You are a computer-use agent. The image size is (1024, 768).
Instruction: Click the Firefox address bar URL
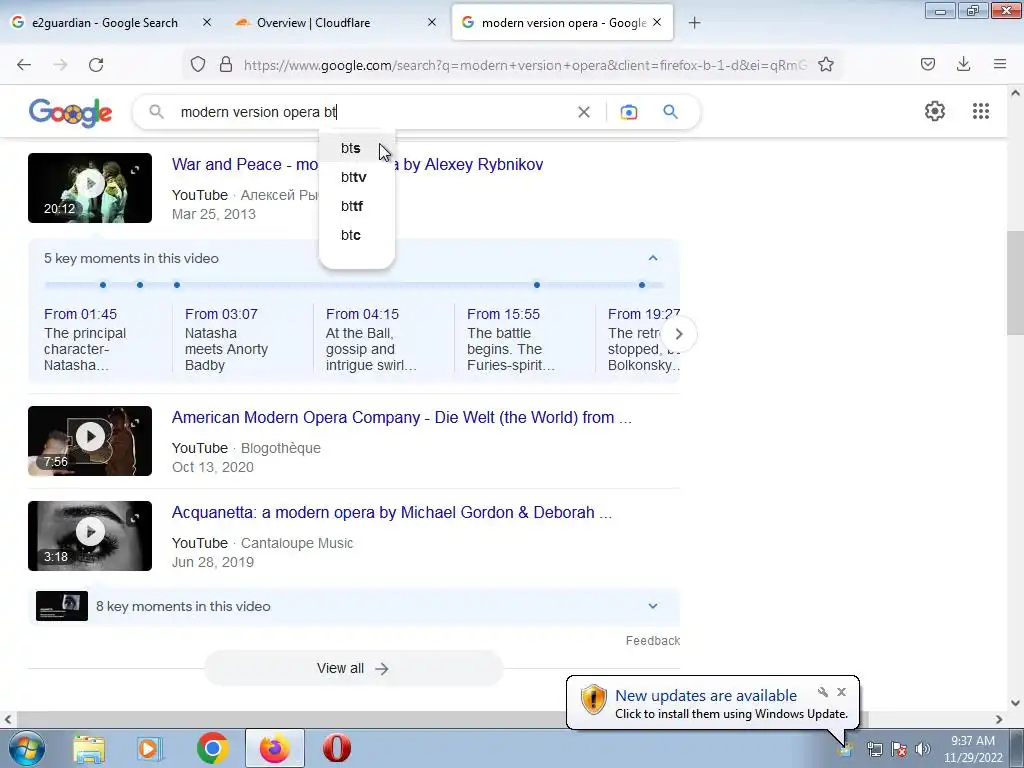pyautogui.click(x=525, y=65)
